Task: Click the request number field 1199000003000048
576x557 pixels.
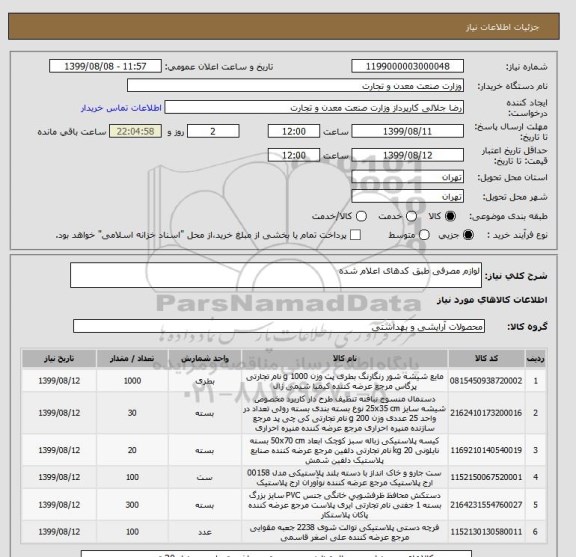Action: point(407,66)
